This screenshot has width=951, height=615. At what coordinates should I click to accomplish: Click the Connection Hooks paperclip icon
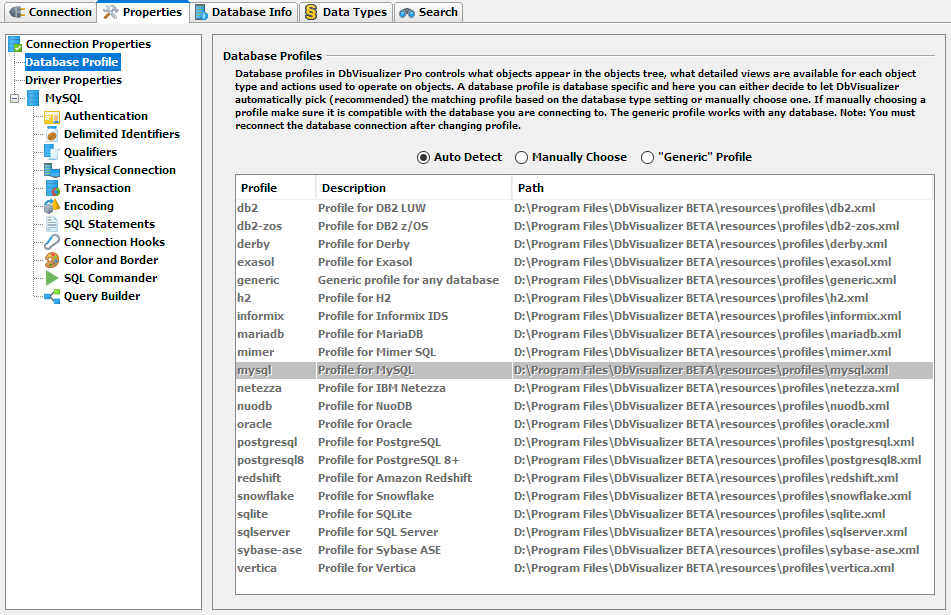point(52,243)
